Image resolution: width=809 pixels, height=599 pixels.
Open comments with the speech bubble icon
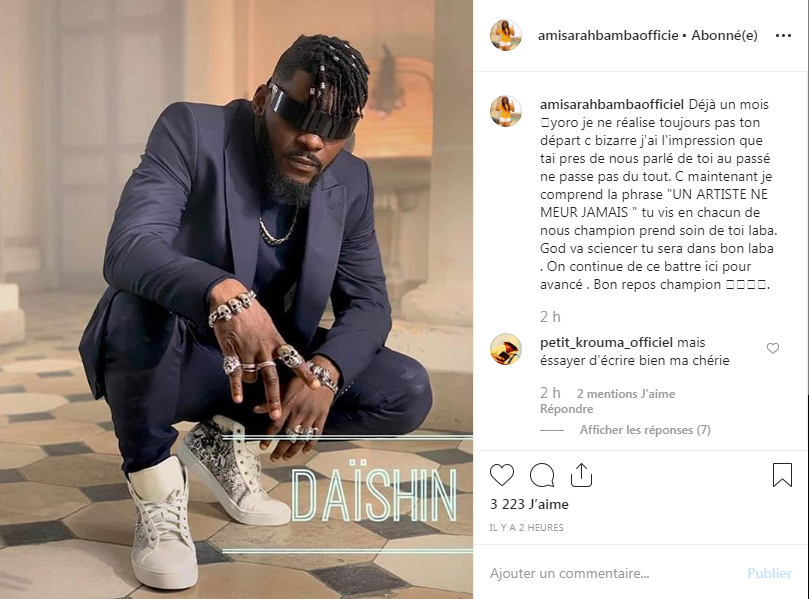point(542,475)
